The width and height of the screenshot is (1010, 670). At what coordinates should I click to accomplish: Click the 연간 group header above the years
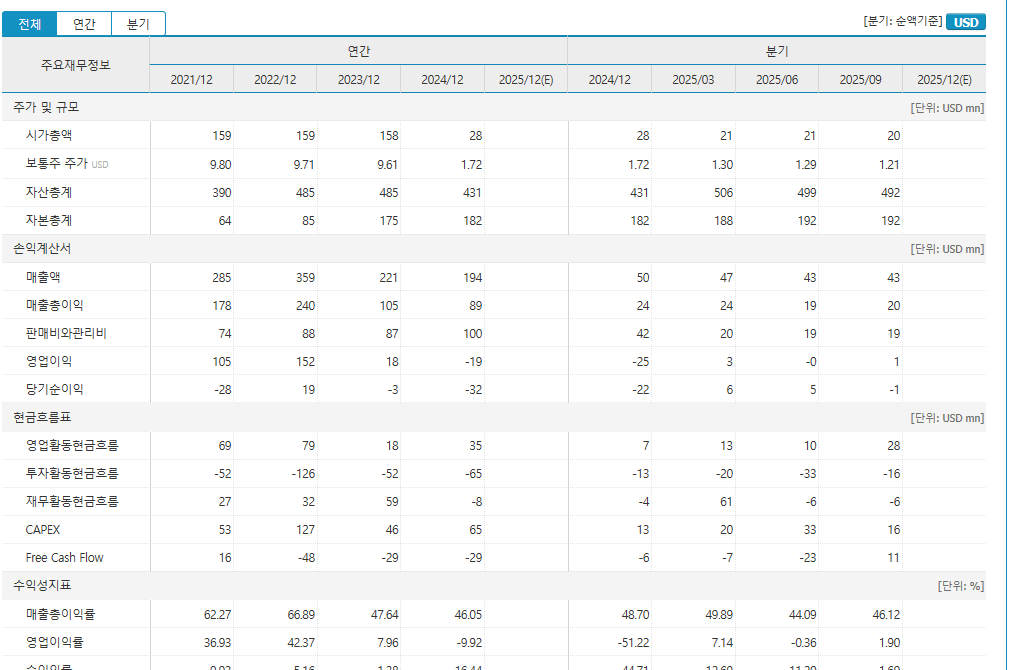point(358,51)
